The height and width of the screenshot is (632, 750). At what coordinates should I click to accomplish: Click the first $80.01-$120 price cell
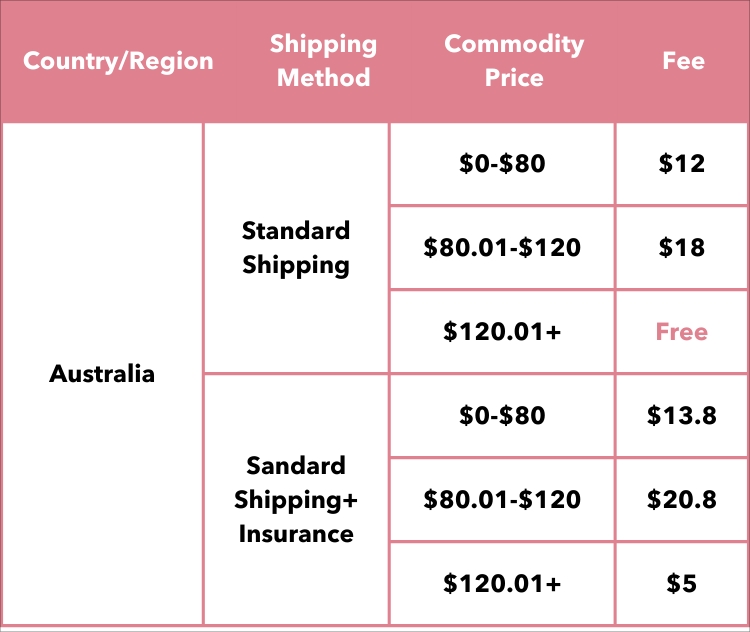coord(502,248)
